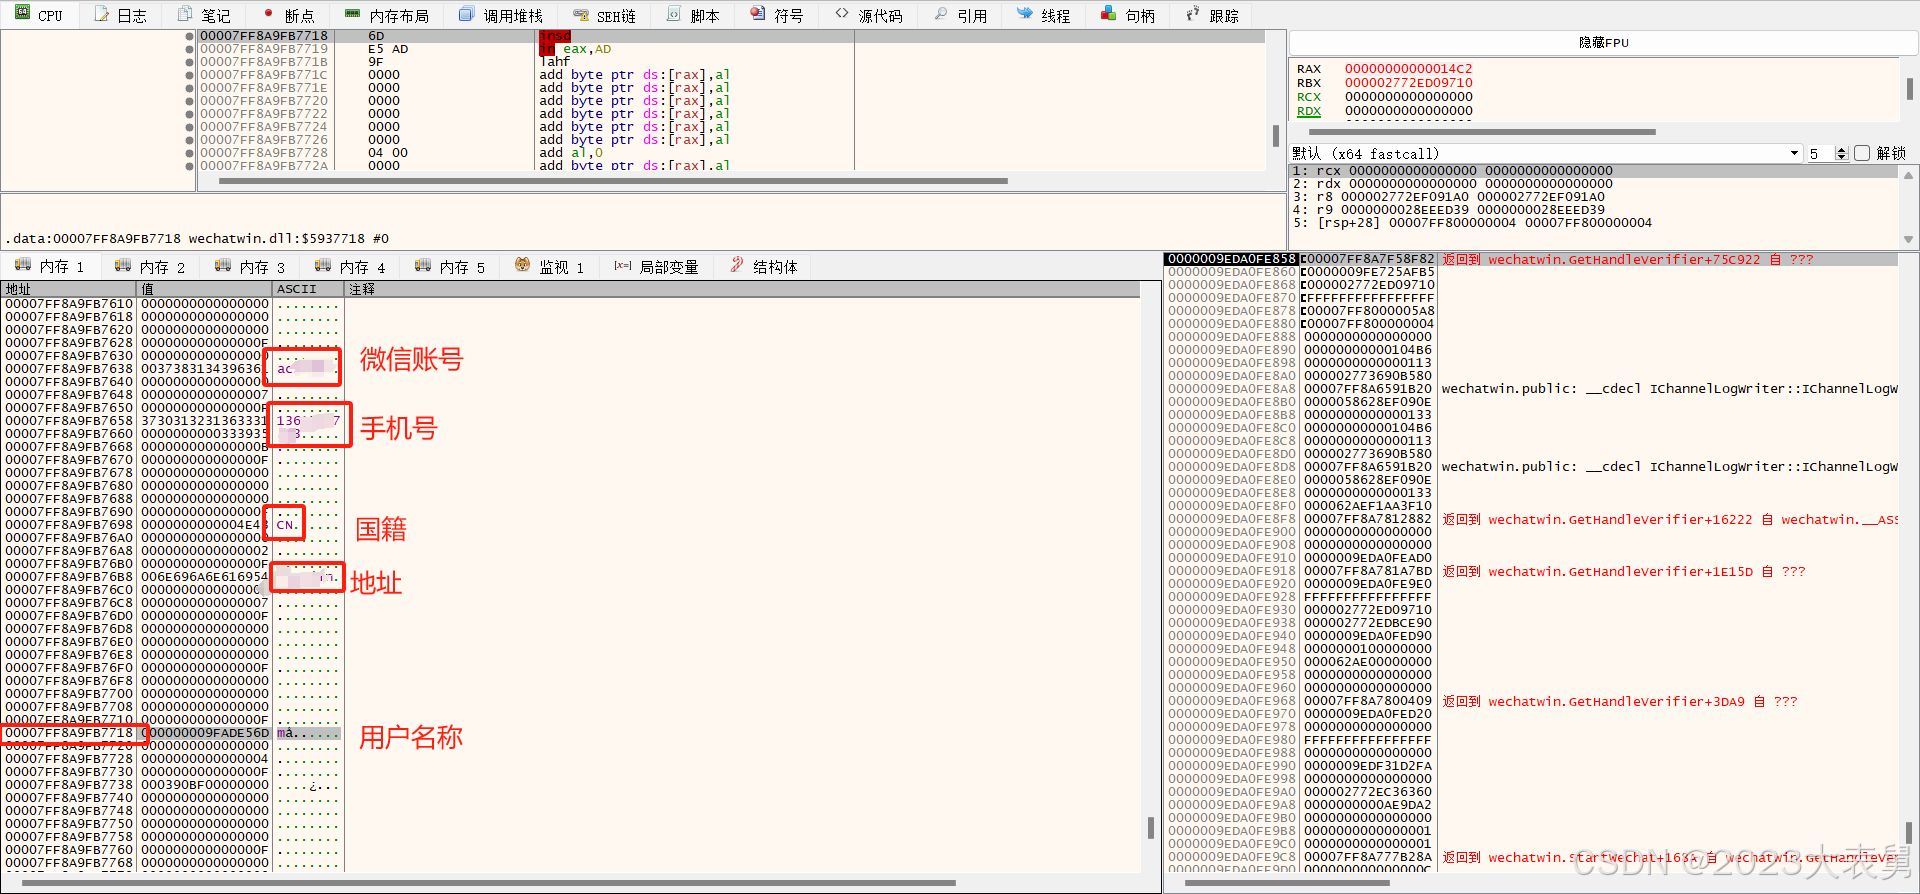1920x894 pixels.
Task: Select the RAX register value
Action: (x=1408, y=69)
